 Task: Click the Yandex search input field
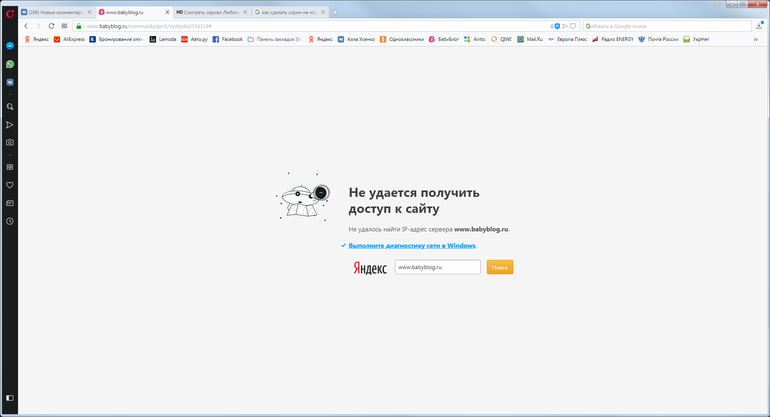[x=437, y=267]
